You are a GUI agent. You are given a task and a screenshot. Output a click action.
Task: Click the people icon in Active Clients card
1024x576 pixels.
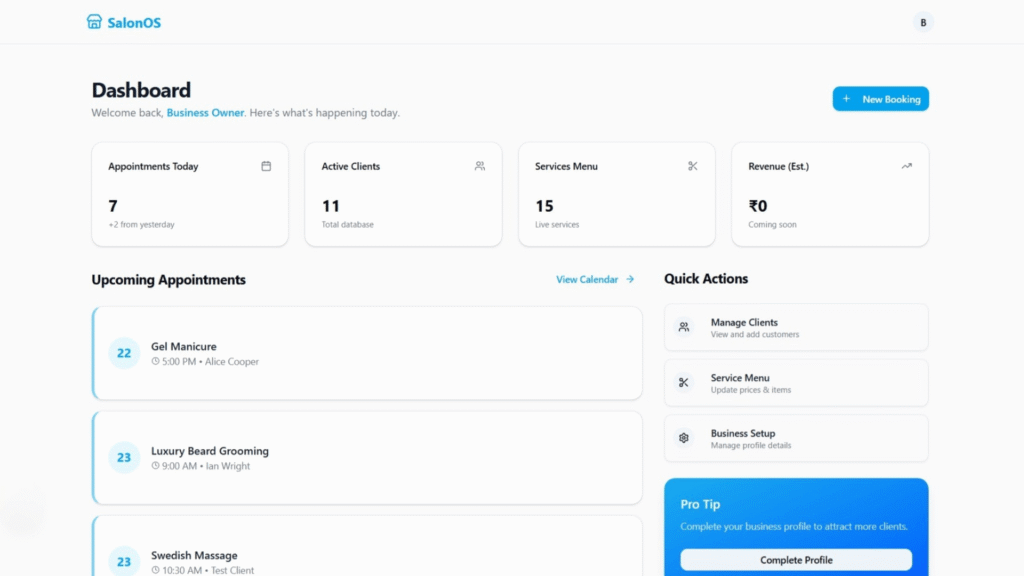coord(480,166)
